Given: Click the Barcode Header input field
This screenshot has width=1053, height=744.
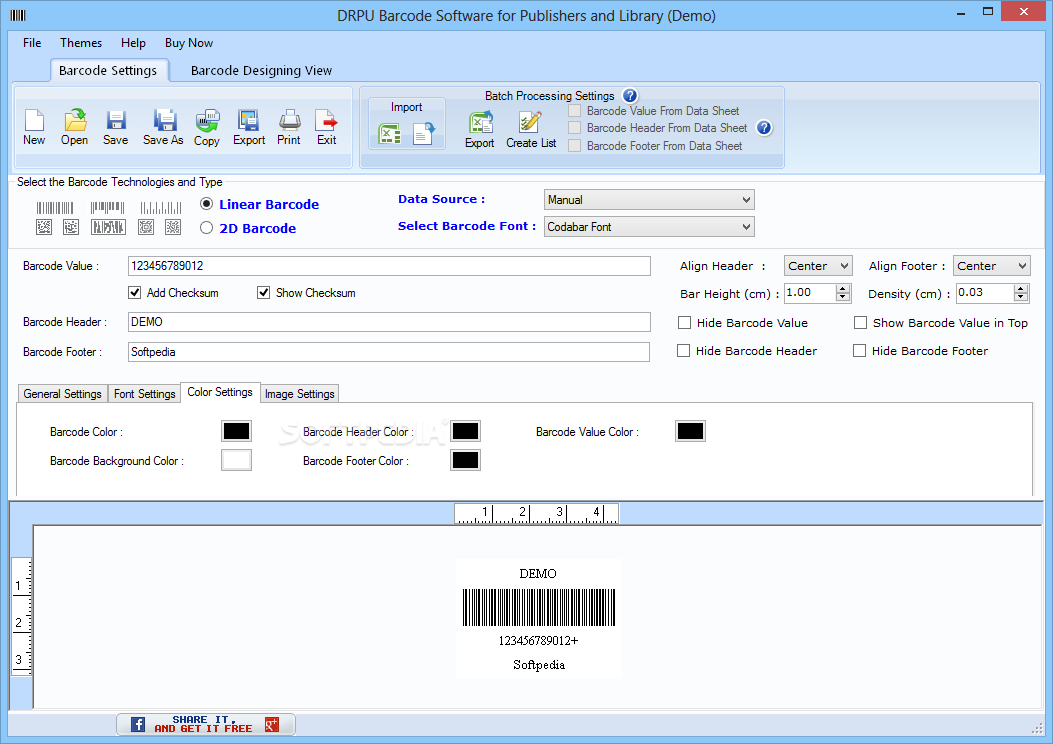Looking at the screenshot, I should click(389, 322).
